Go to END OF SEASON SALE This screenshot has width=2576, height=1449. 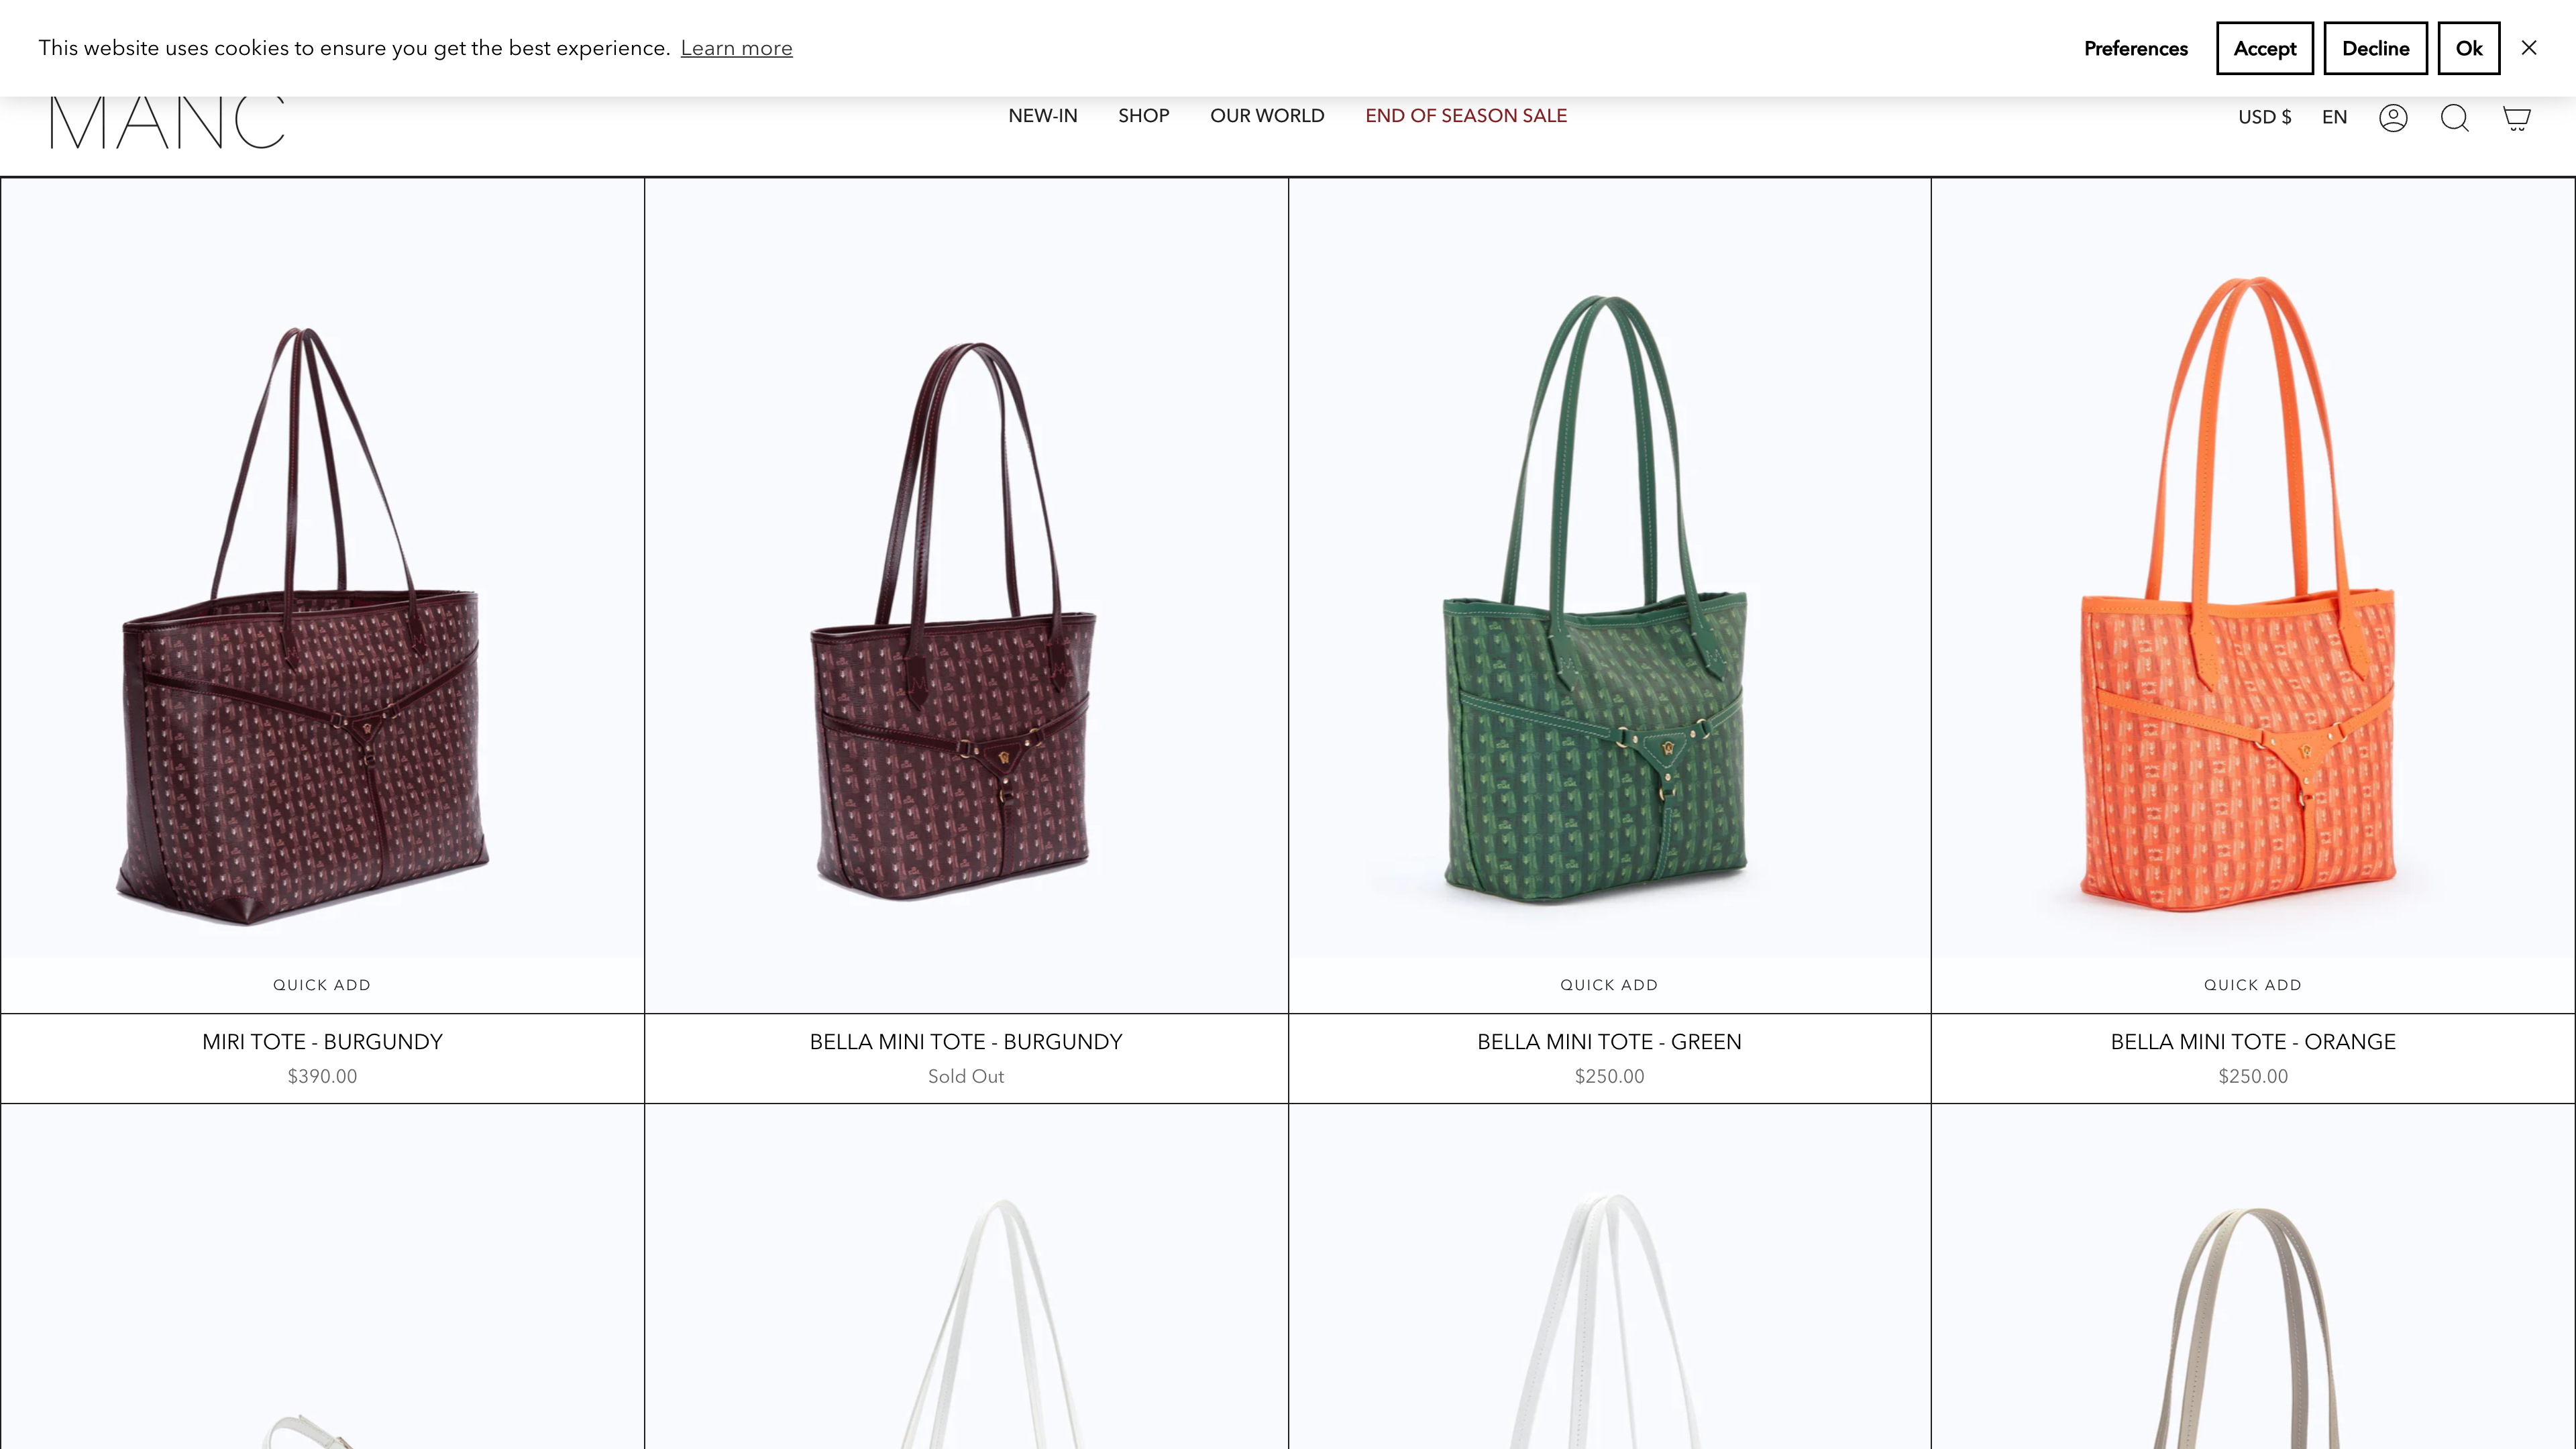(1465, 116)
